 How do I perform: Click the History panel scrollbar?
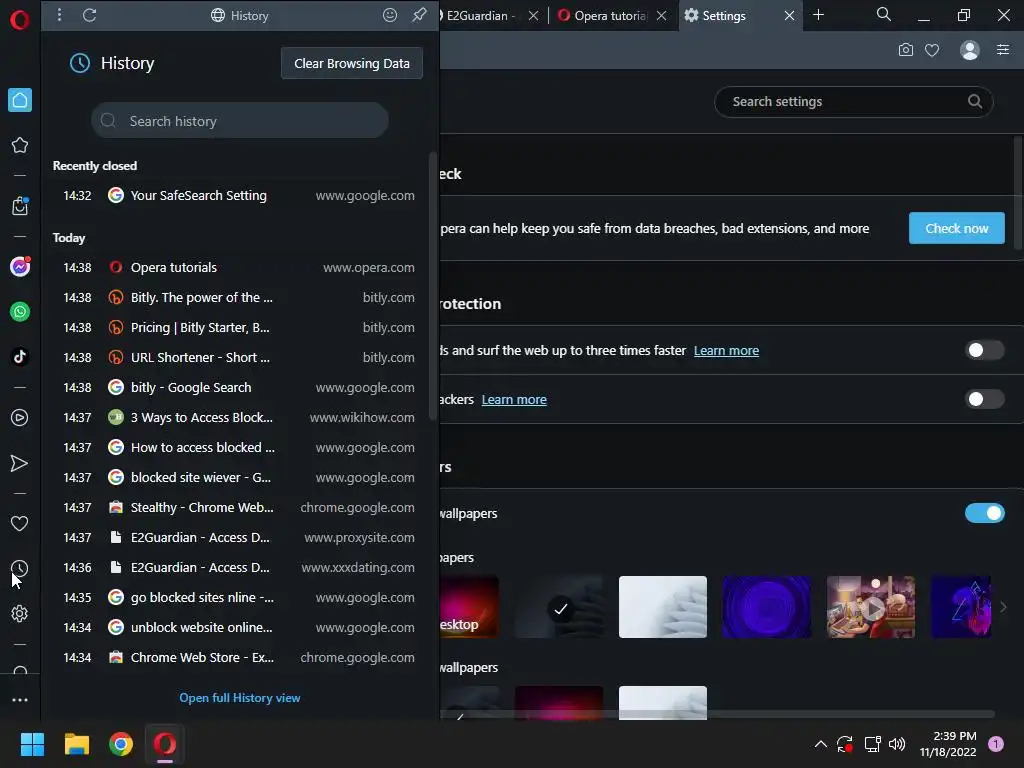432,286
